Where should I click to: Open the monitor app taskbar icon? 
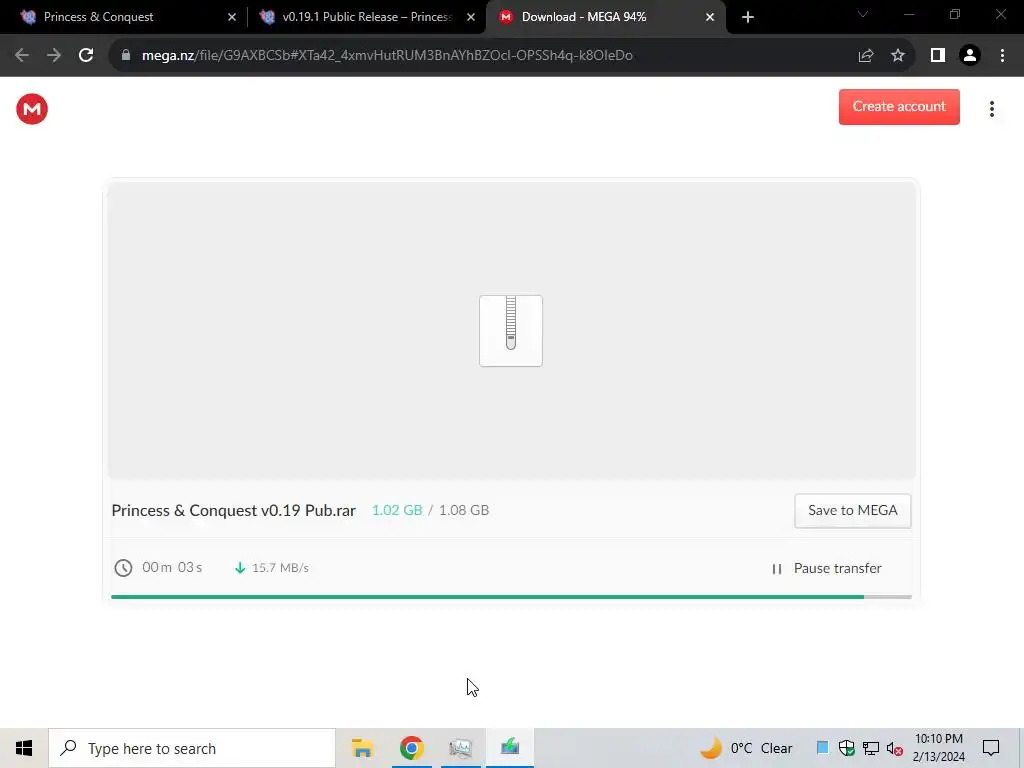(460, 748)
